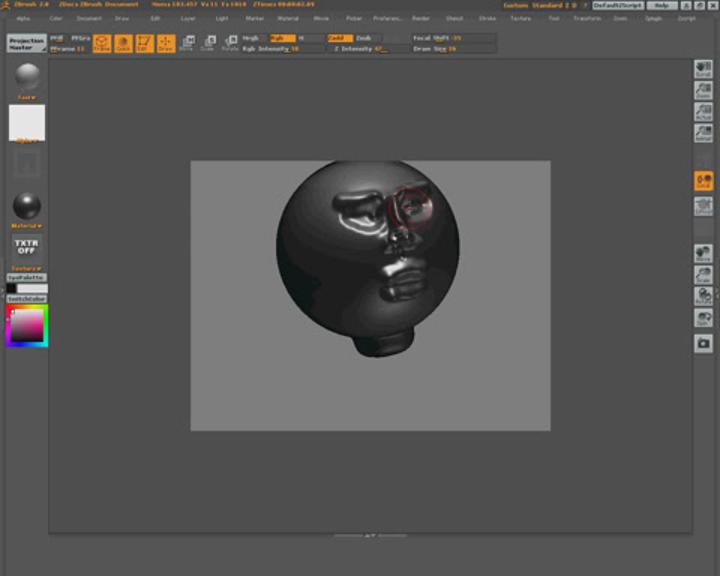
Task: Select the Draw mode button
Action: click(x=166, y=44)
